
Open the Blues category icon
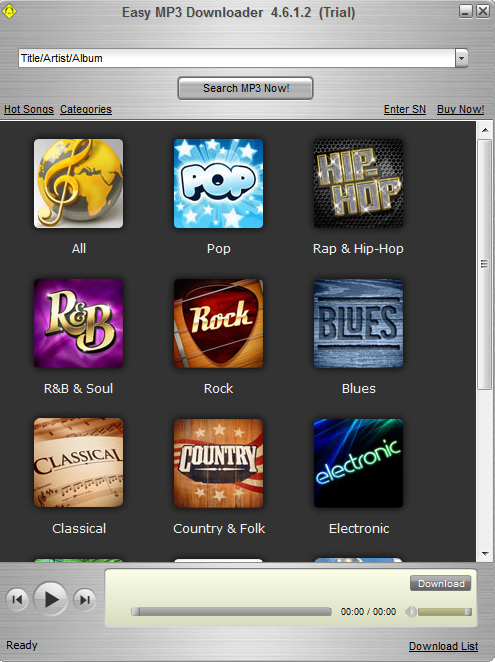358,323
